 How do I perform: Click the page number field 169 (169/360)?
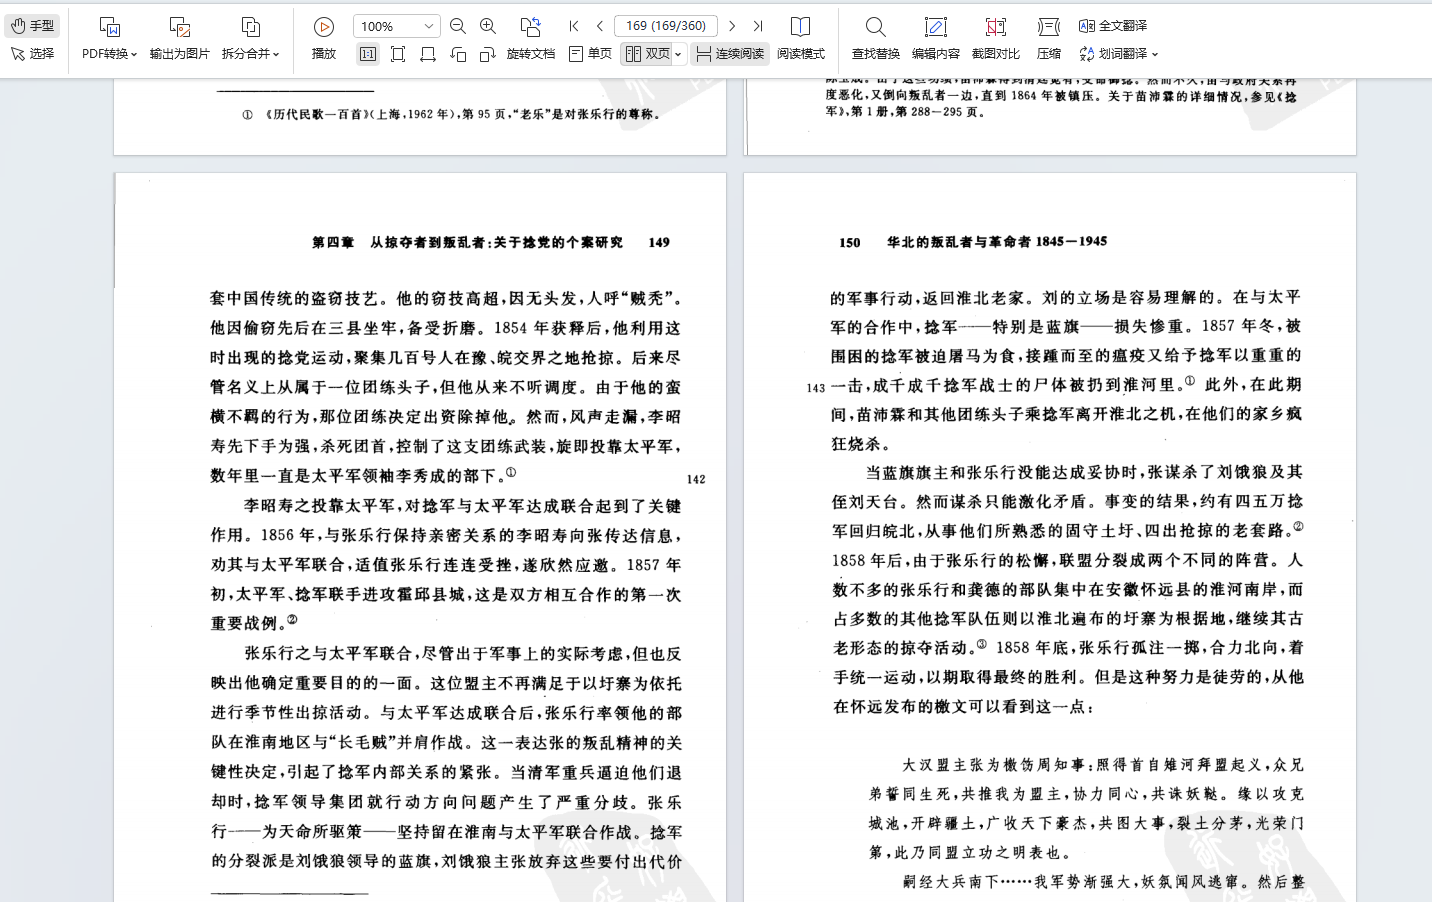click(x=666, y=26)
